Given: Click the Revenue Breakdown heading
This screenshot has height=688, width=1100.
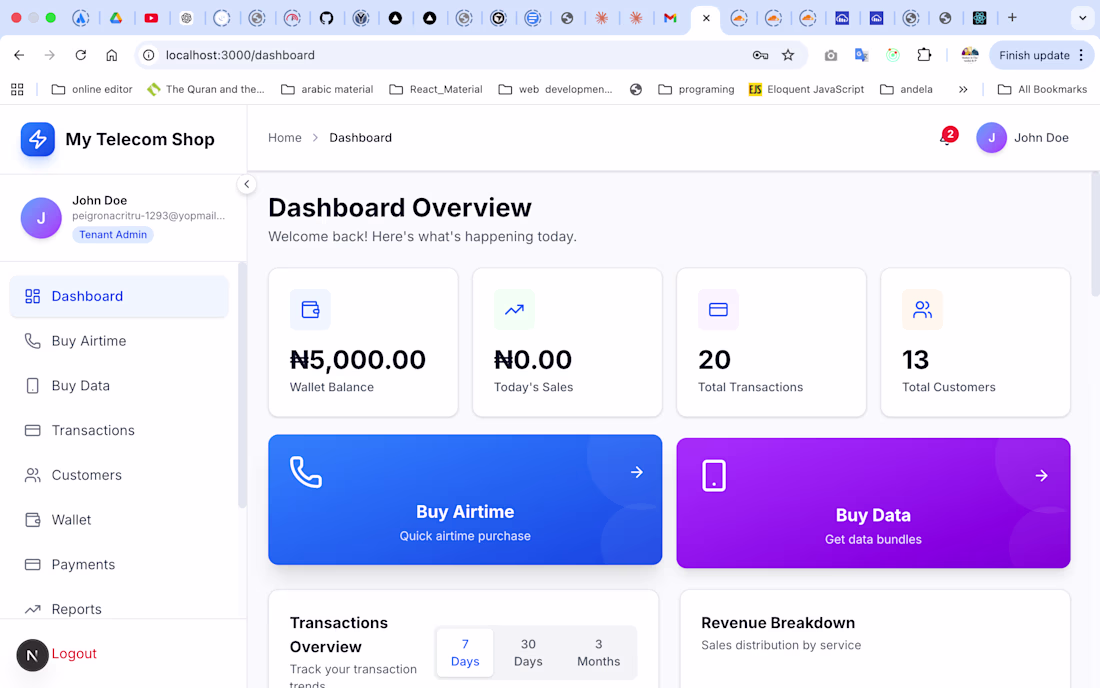Looking at the screenshot, I should [778, 623].
